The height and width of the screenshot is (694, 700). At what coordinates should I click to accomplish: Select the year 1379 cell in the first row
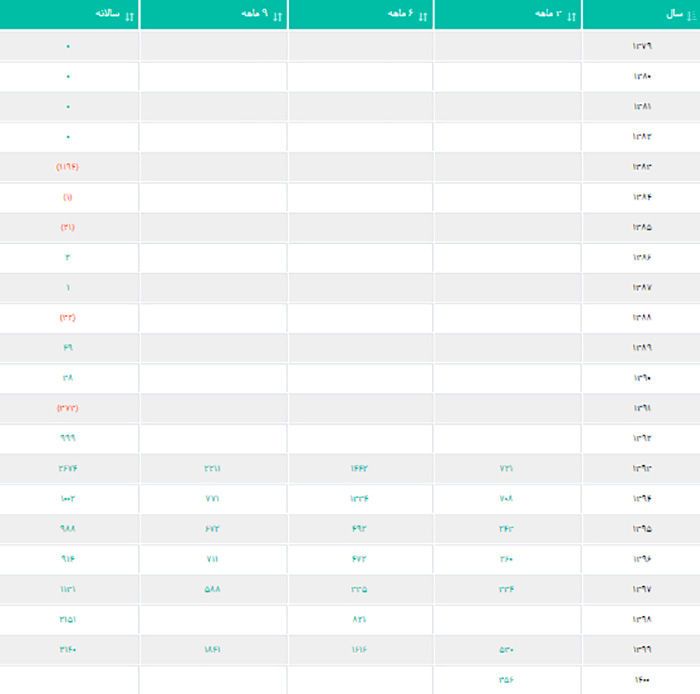(641, 46)
